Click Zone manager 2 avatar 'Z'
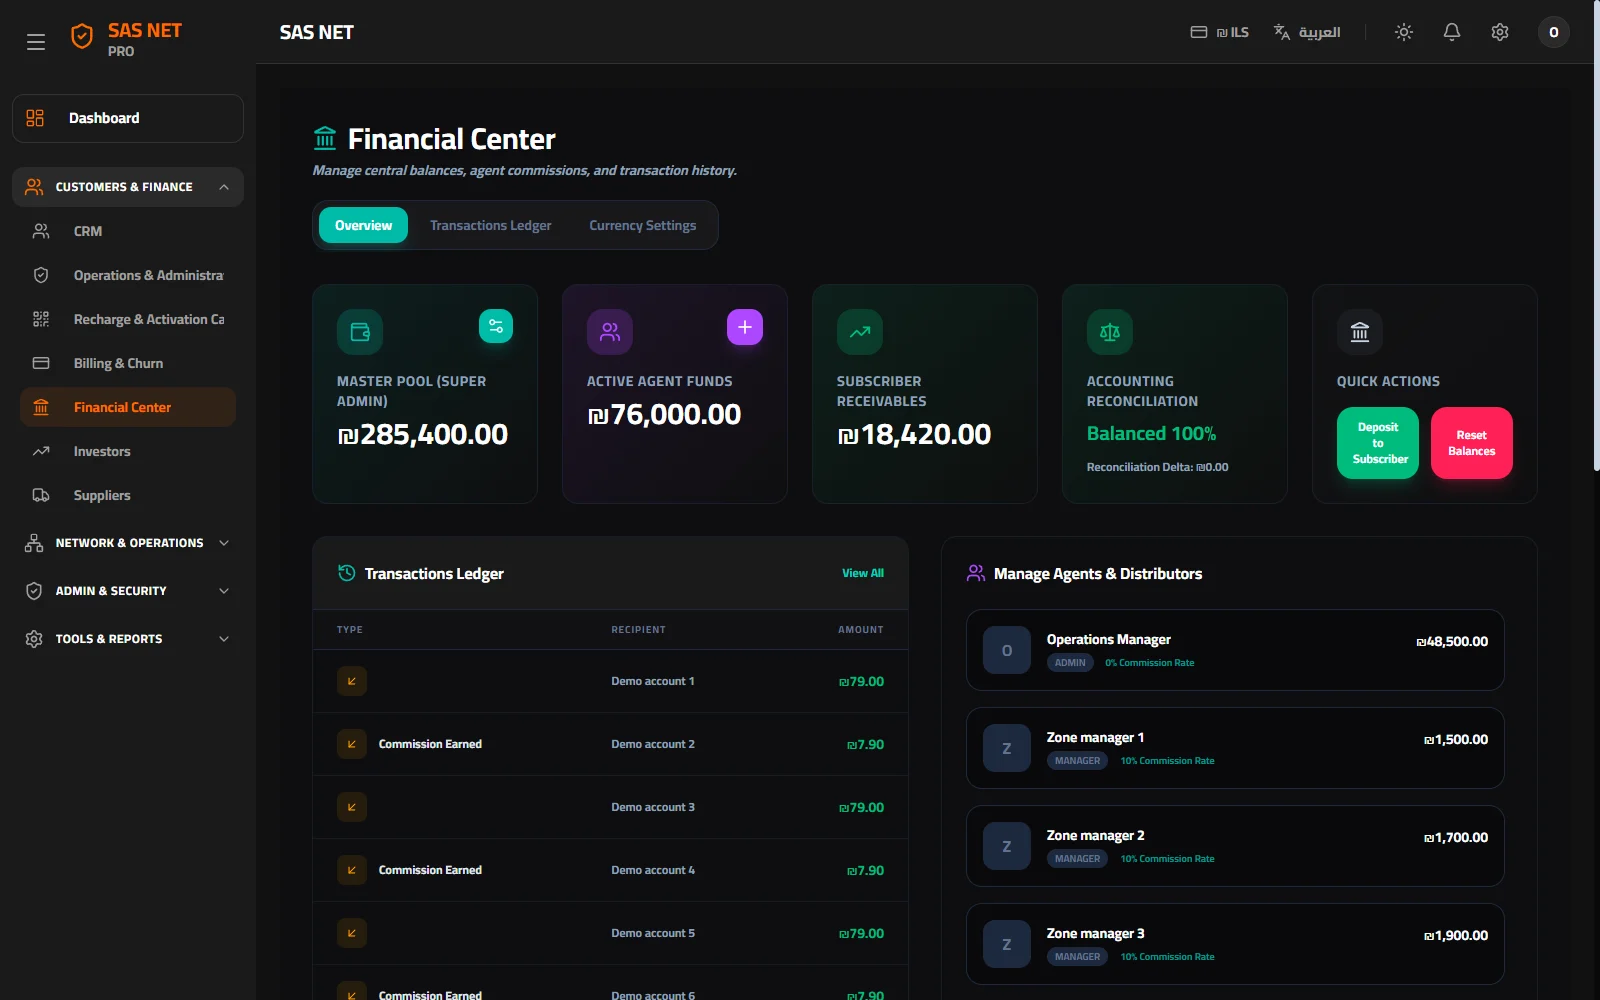 1007,846
